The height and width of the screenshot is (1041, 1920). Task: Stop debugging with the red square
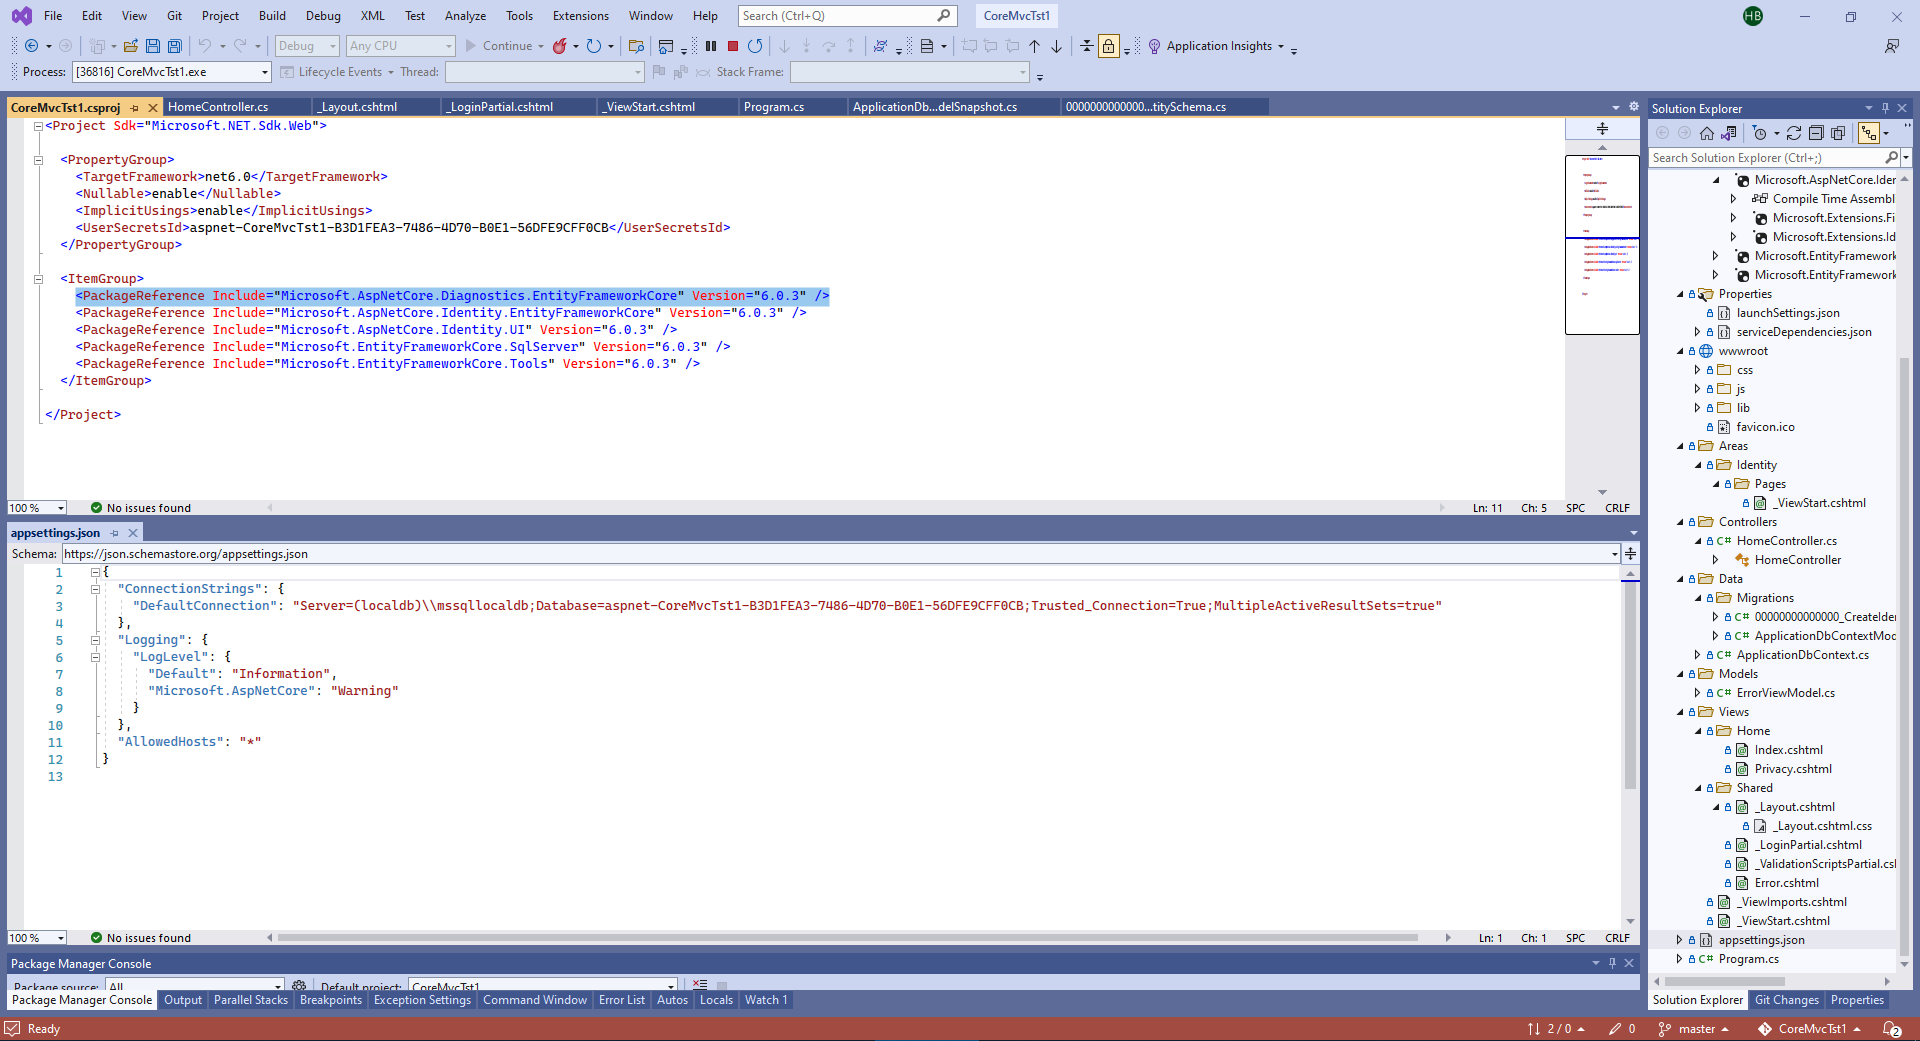pyautogui.click(x=733, y=46)
